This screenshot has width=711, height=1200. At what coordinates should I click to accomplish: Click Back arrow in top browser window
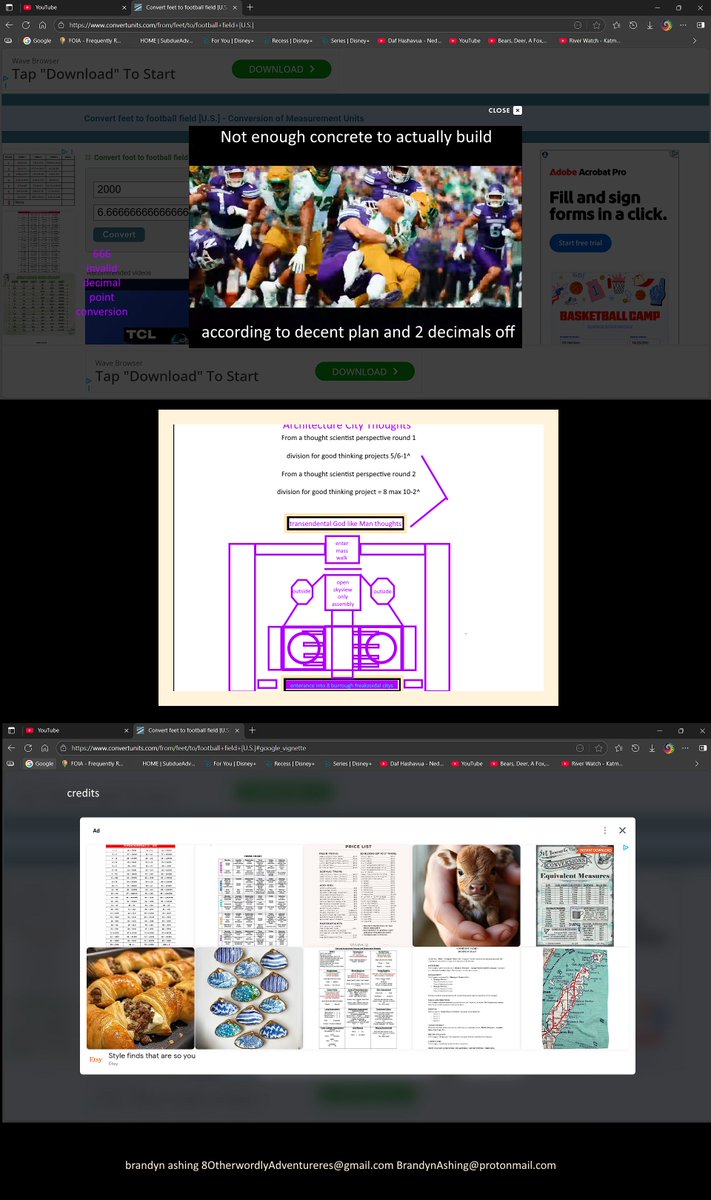pyautogui.click(x=11, y=24)
